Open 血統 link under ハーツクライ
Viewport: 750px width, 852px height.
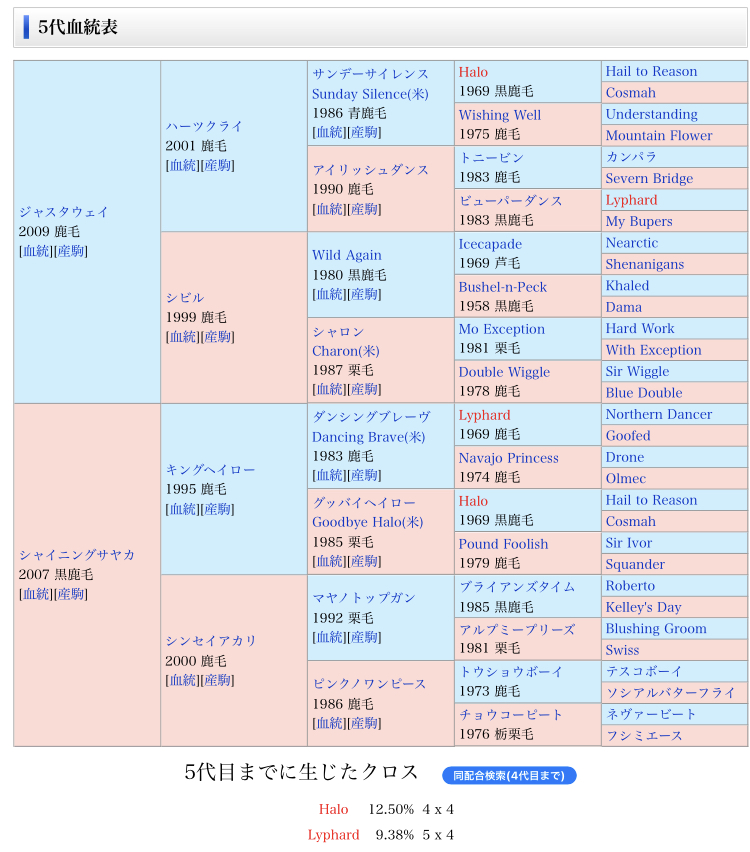[x=182, y=166]
